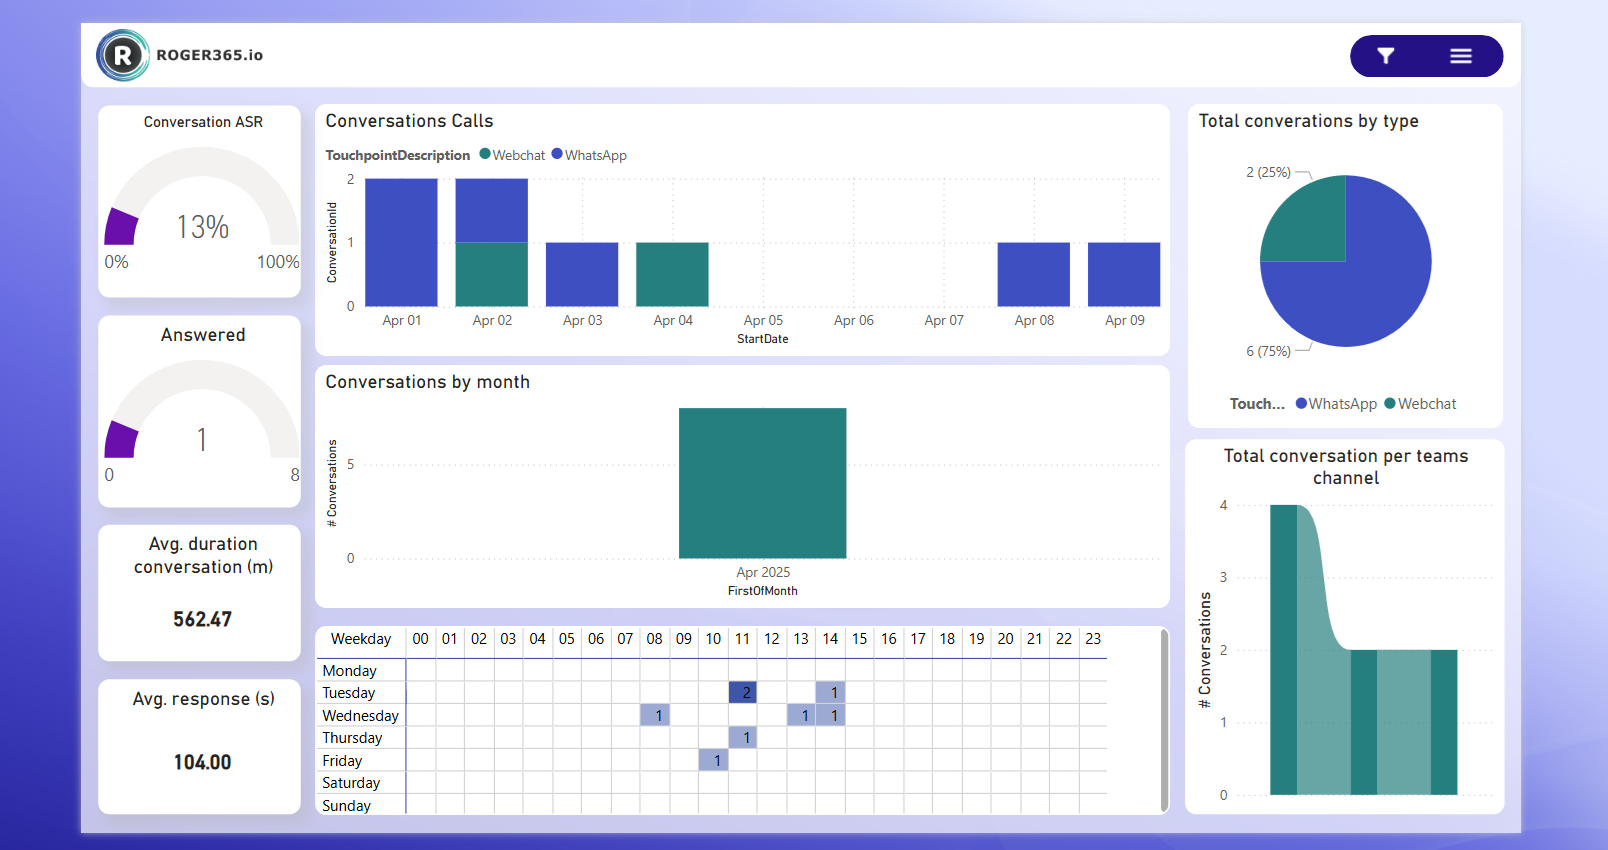This screenshot has width=1608, height=850.
Task: Toggle WhatsApp legend in Conversations Calls
Action: [589, 155]
